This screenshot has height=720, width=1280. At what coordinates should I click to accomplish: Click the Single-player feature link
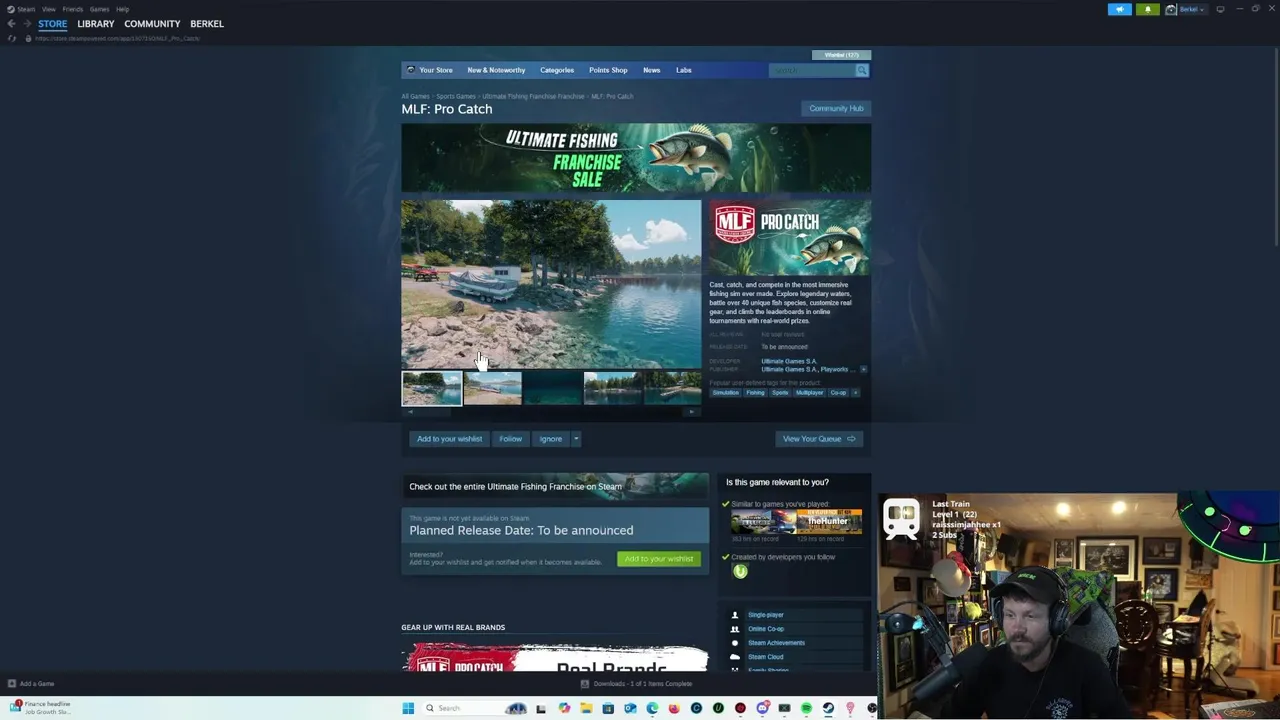[x=766, y=615]
